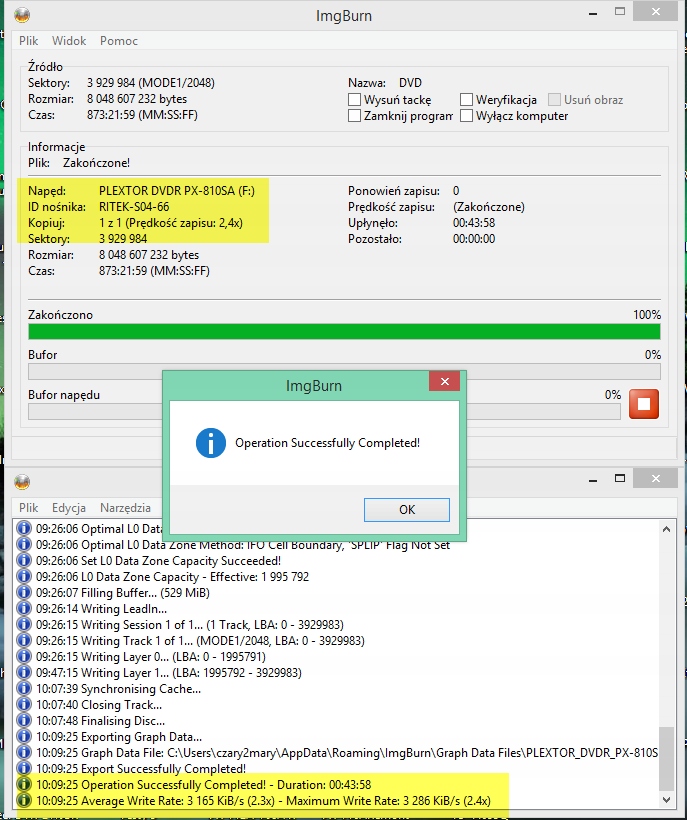This screenshot has width=687, height=820.
Task: Click info icon of 'Finalising Disc' log row
Action: tap(24, 720)
